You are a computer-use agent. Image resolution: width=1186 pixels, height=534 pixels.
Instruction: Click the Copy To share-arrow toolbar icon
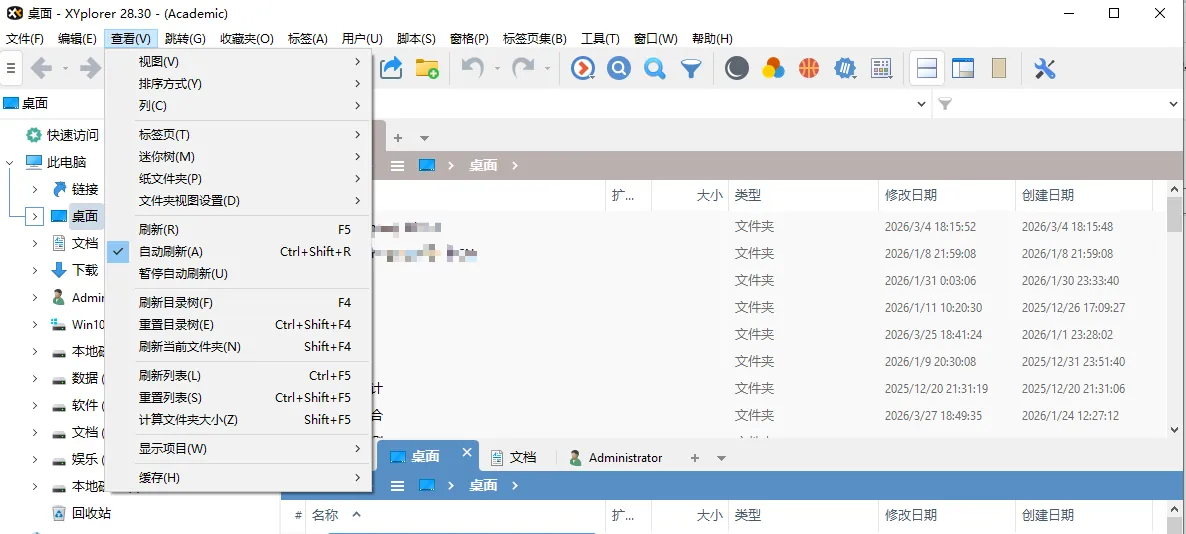point(391,68)
